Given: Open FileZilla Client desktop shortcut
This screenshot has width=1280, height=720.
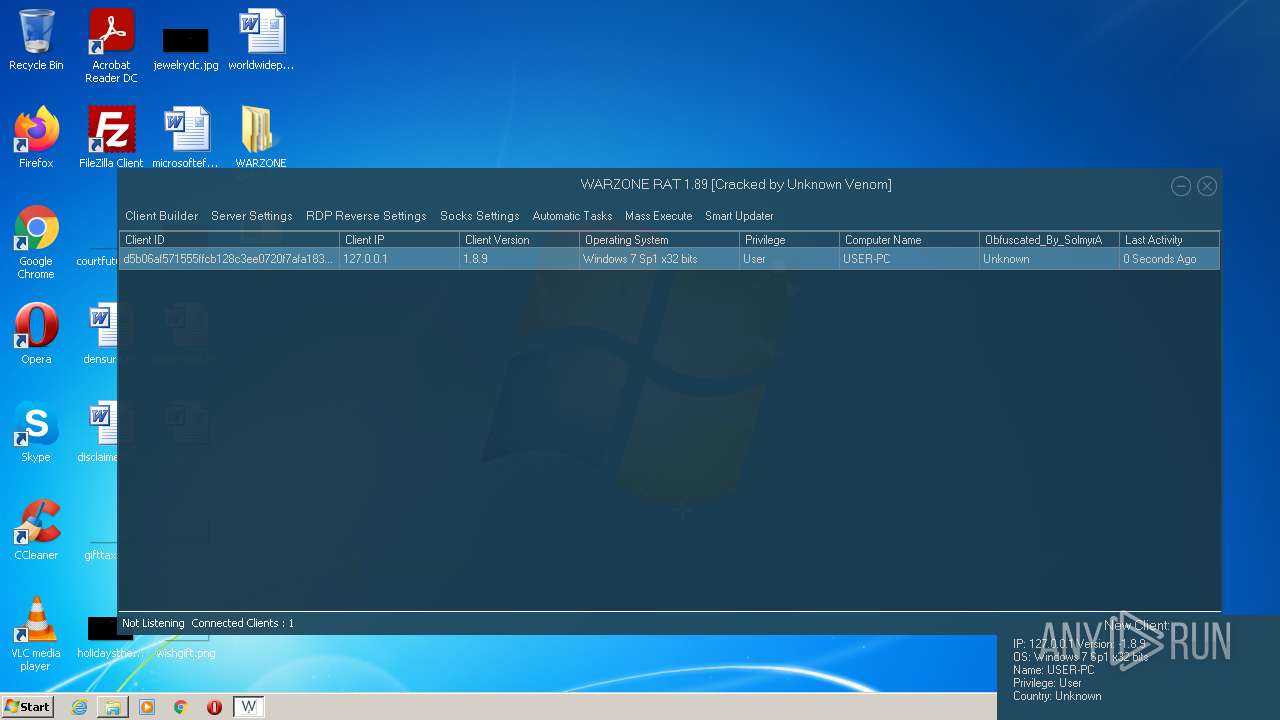Looking at the screenshot, I should coord(111,138).
